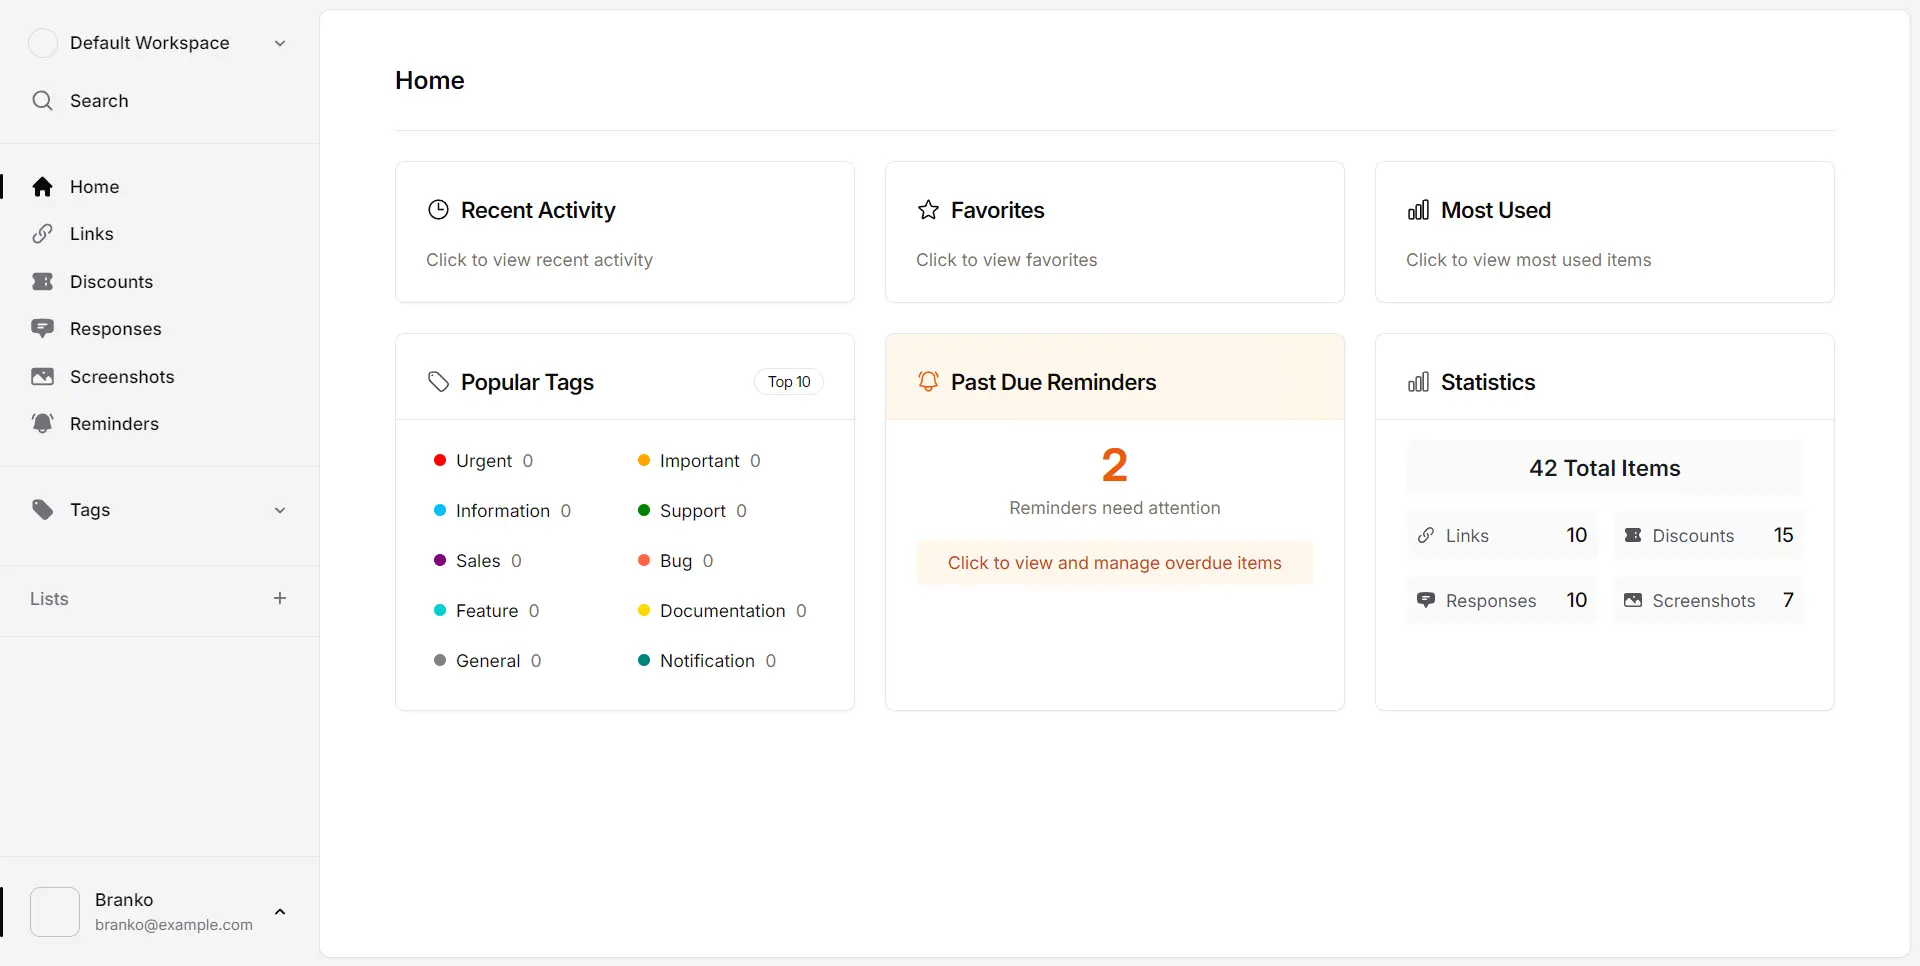The width and height of the screenshot is (1920, 966).
Task: Select the red Urgent tag dot
Action: (439, 461)
